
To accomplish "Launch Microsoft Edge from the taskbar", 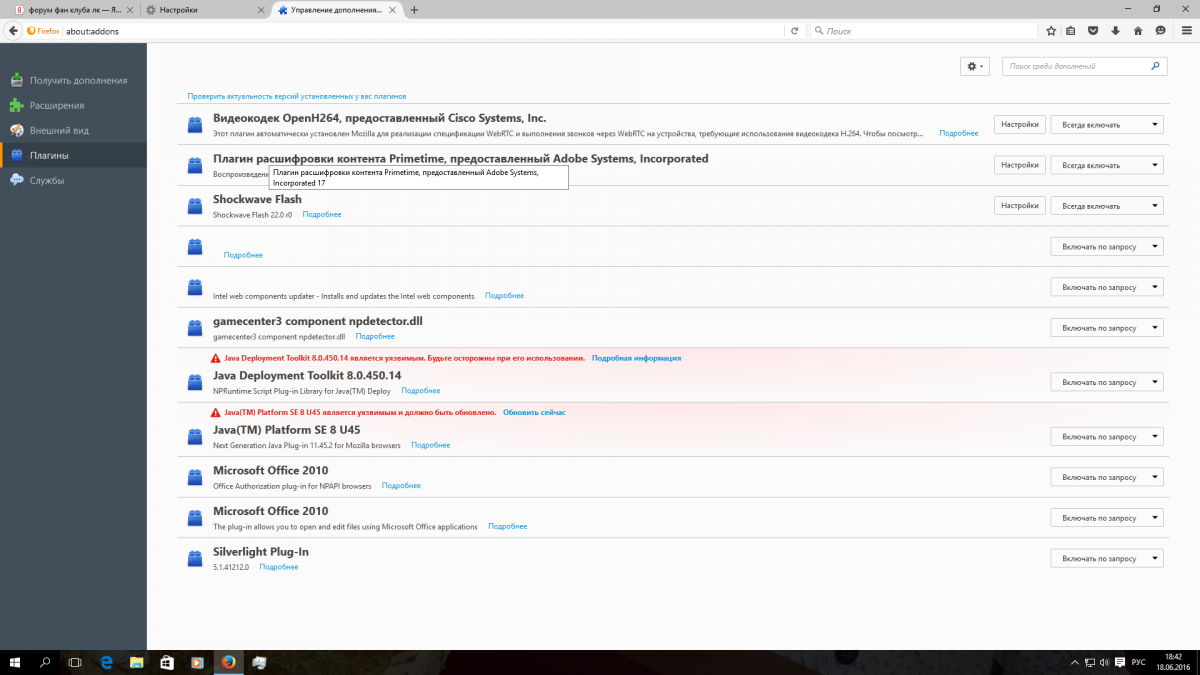I will tap(106, 662).
